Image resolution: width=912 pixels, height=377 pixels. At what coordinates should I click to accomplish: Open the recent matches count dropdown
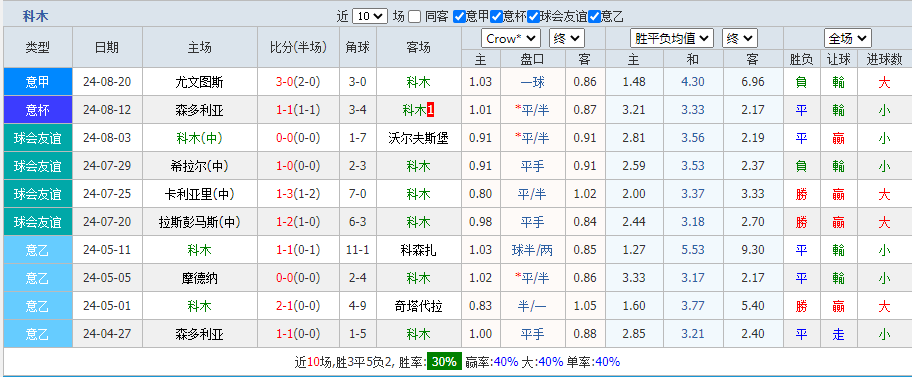370,16
